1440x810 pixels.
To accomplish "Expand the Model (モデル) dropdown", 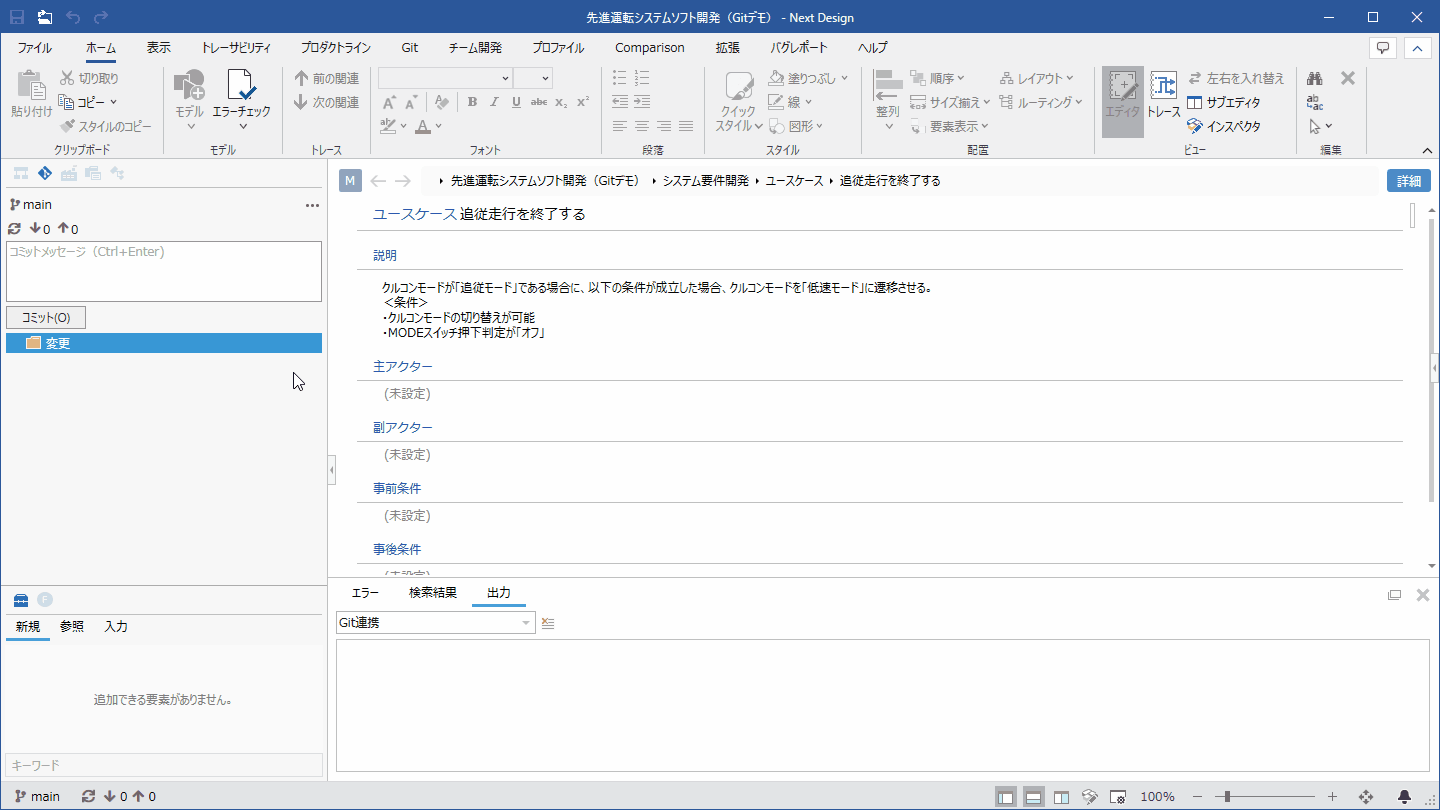I will point(190,125).
